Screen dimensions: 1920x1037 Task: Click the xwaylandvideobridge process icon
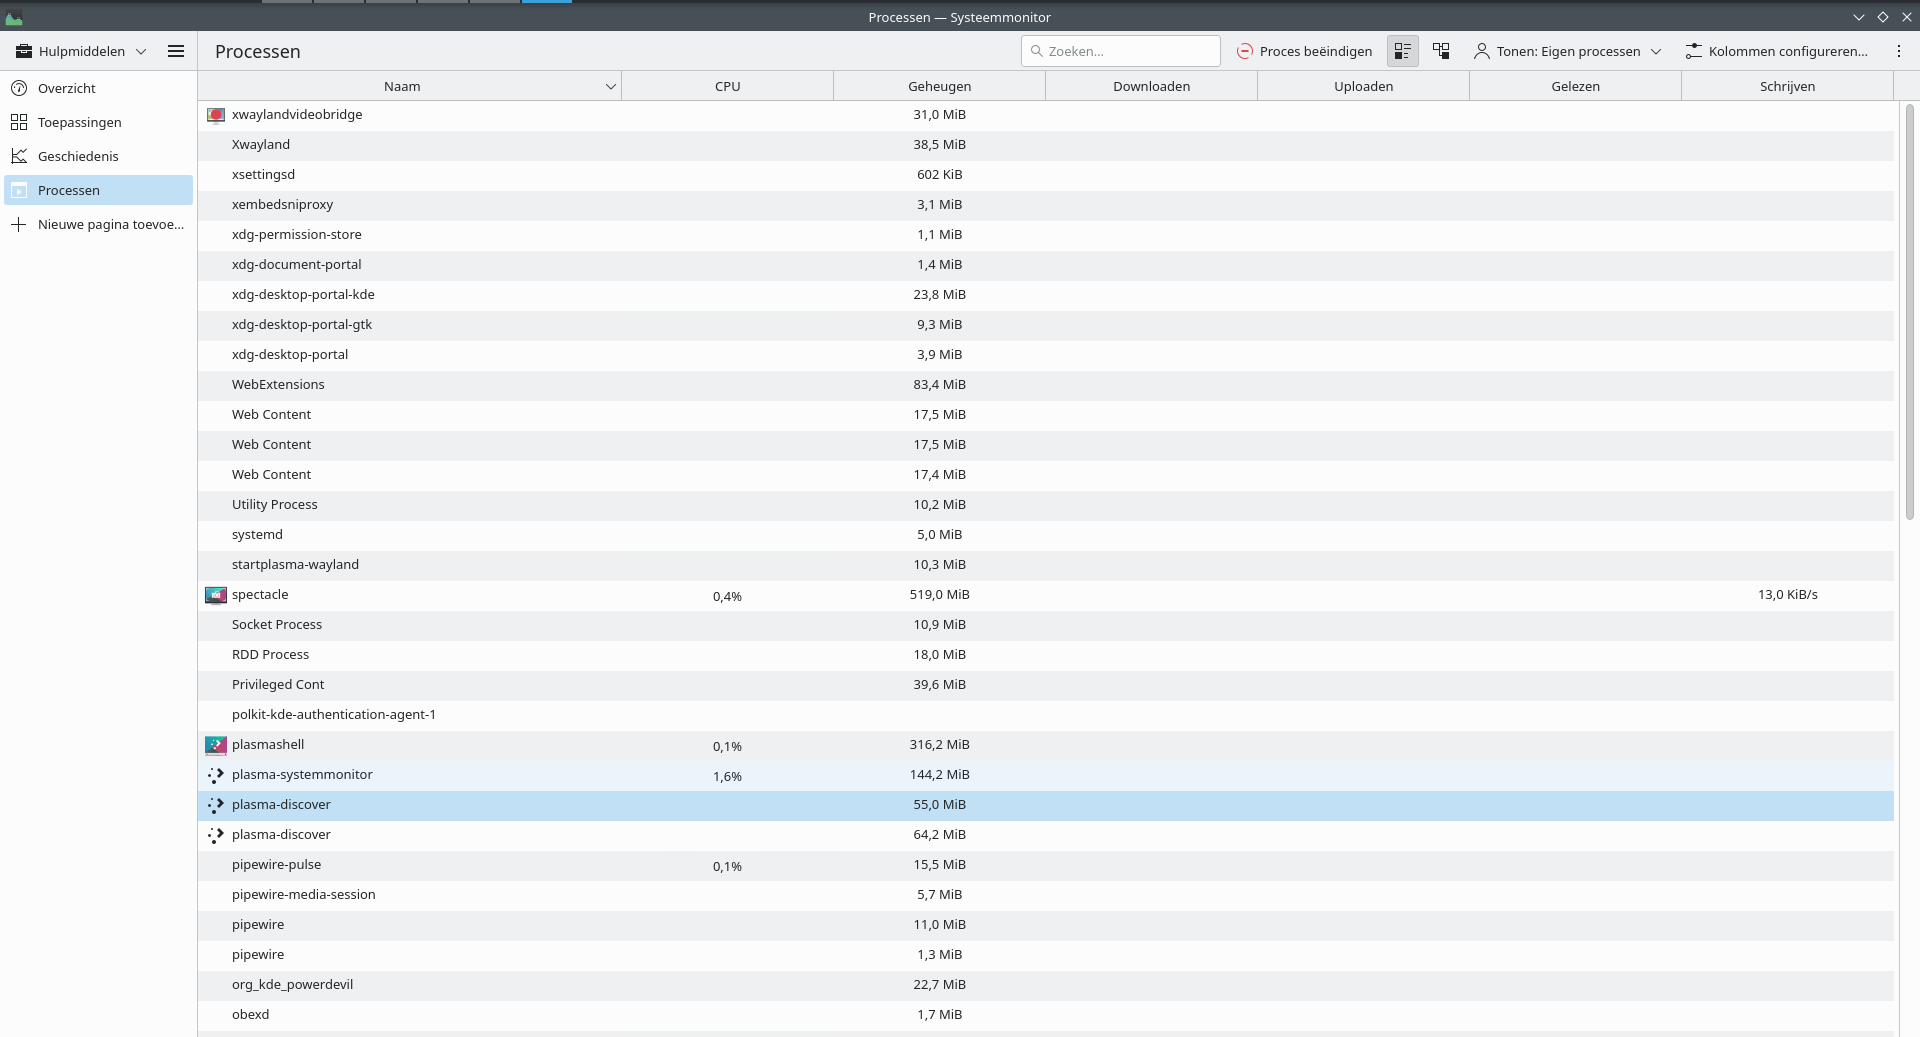(x=215, y=115)
